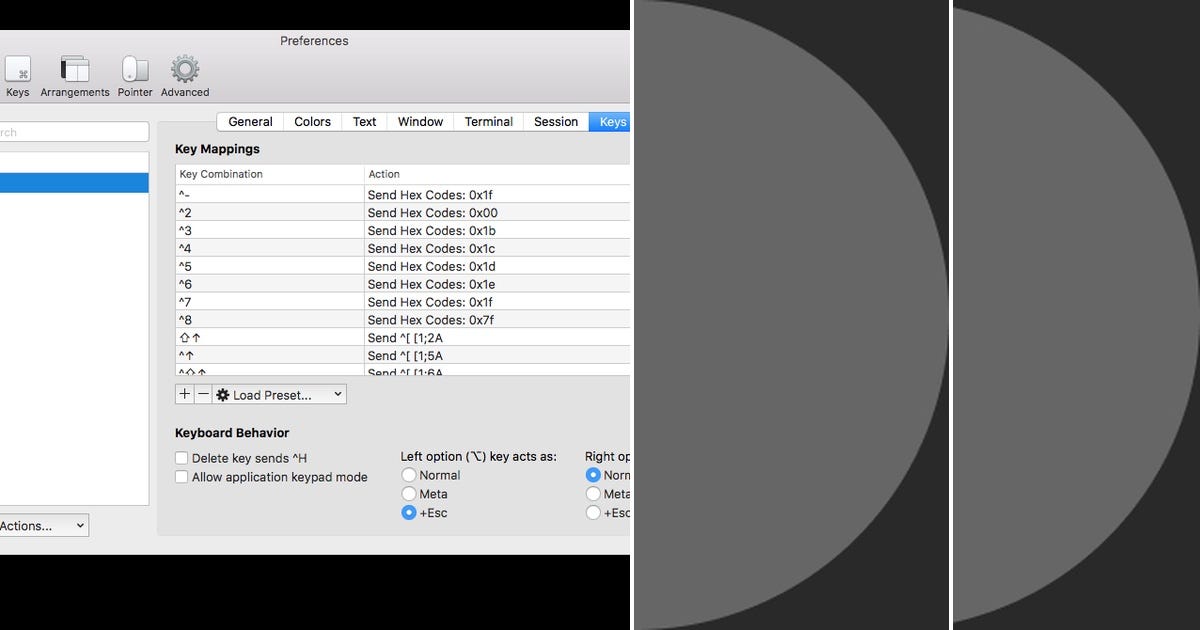Switch to the Colors tab

tap(312, 122)
